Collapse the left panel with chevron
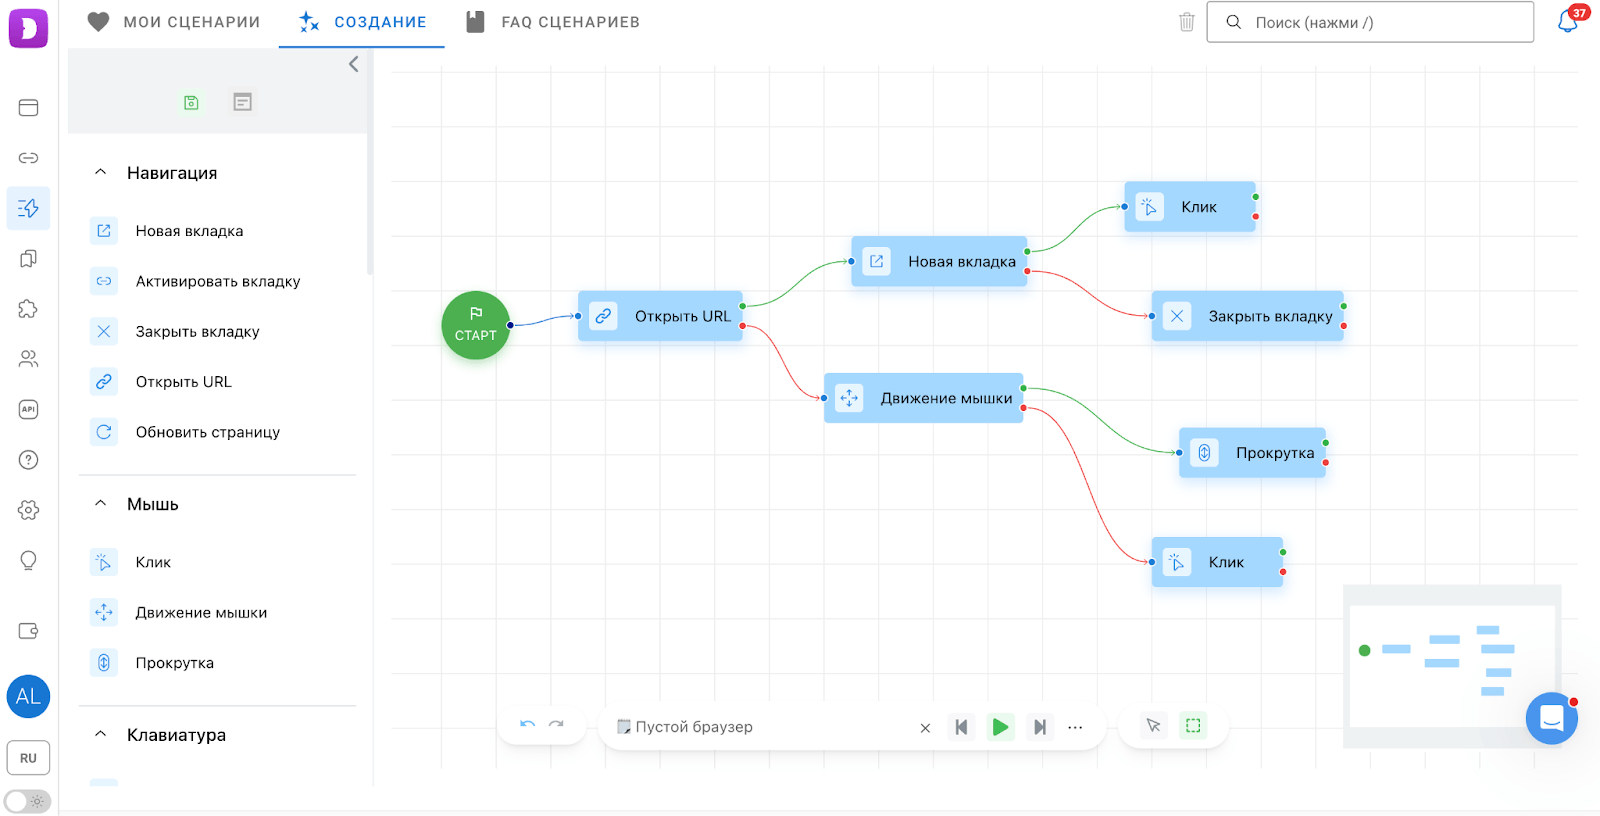Screen dimensions: 1600x816 pyautogui.click(x=353, y=64)
